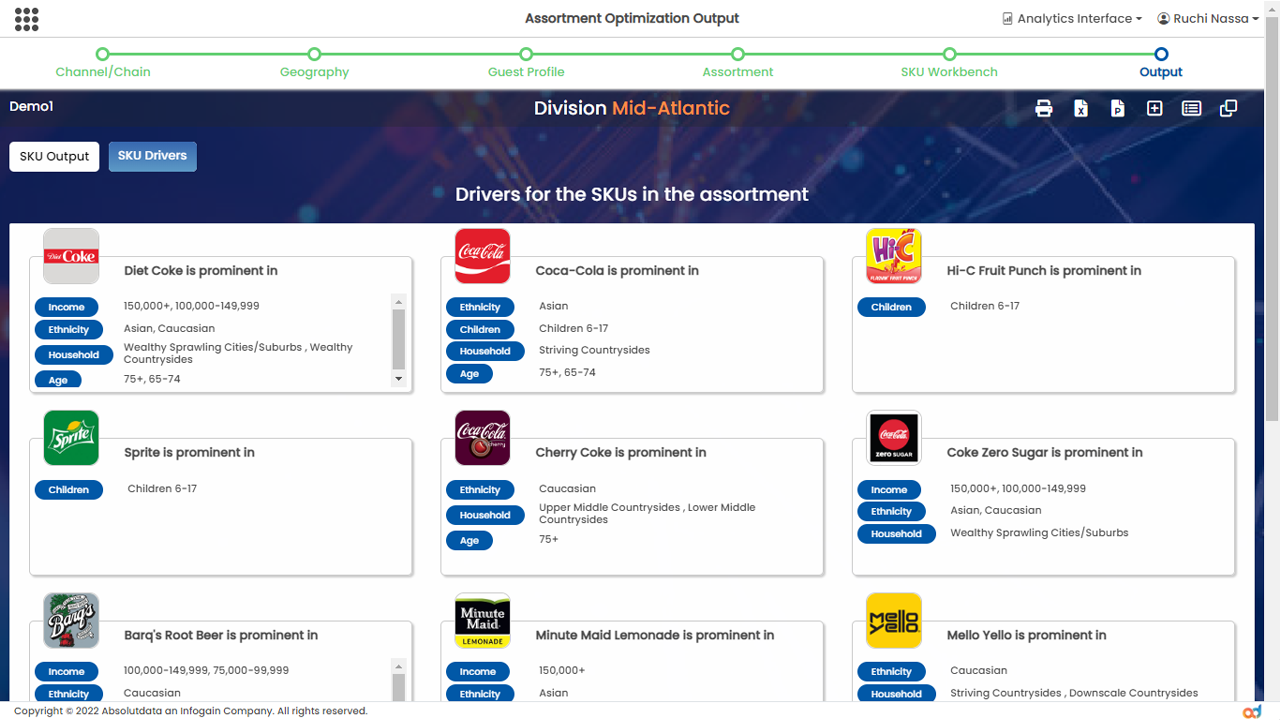
Task: Click Diet Coke Income tag
Action: [x=67, y=307]
